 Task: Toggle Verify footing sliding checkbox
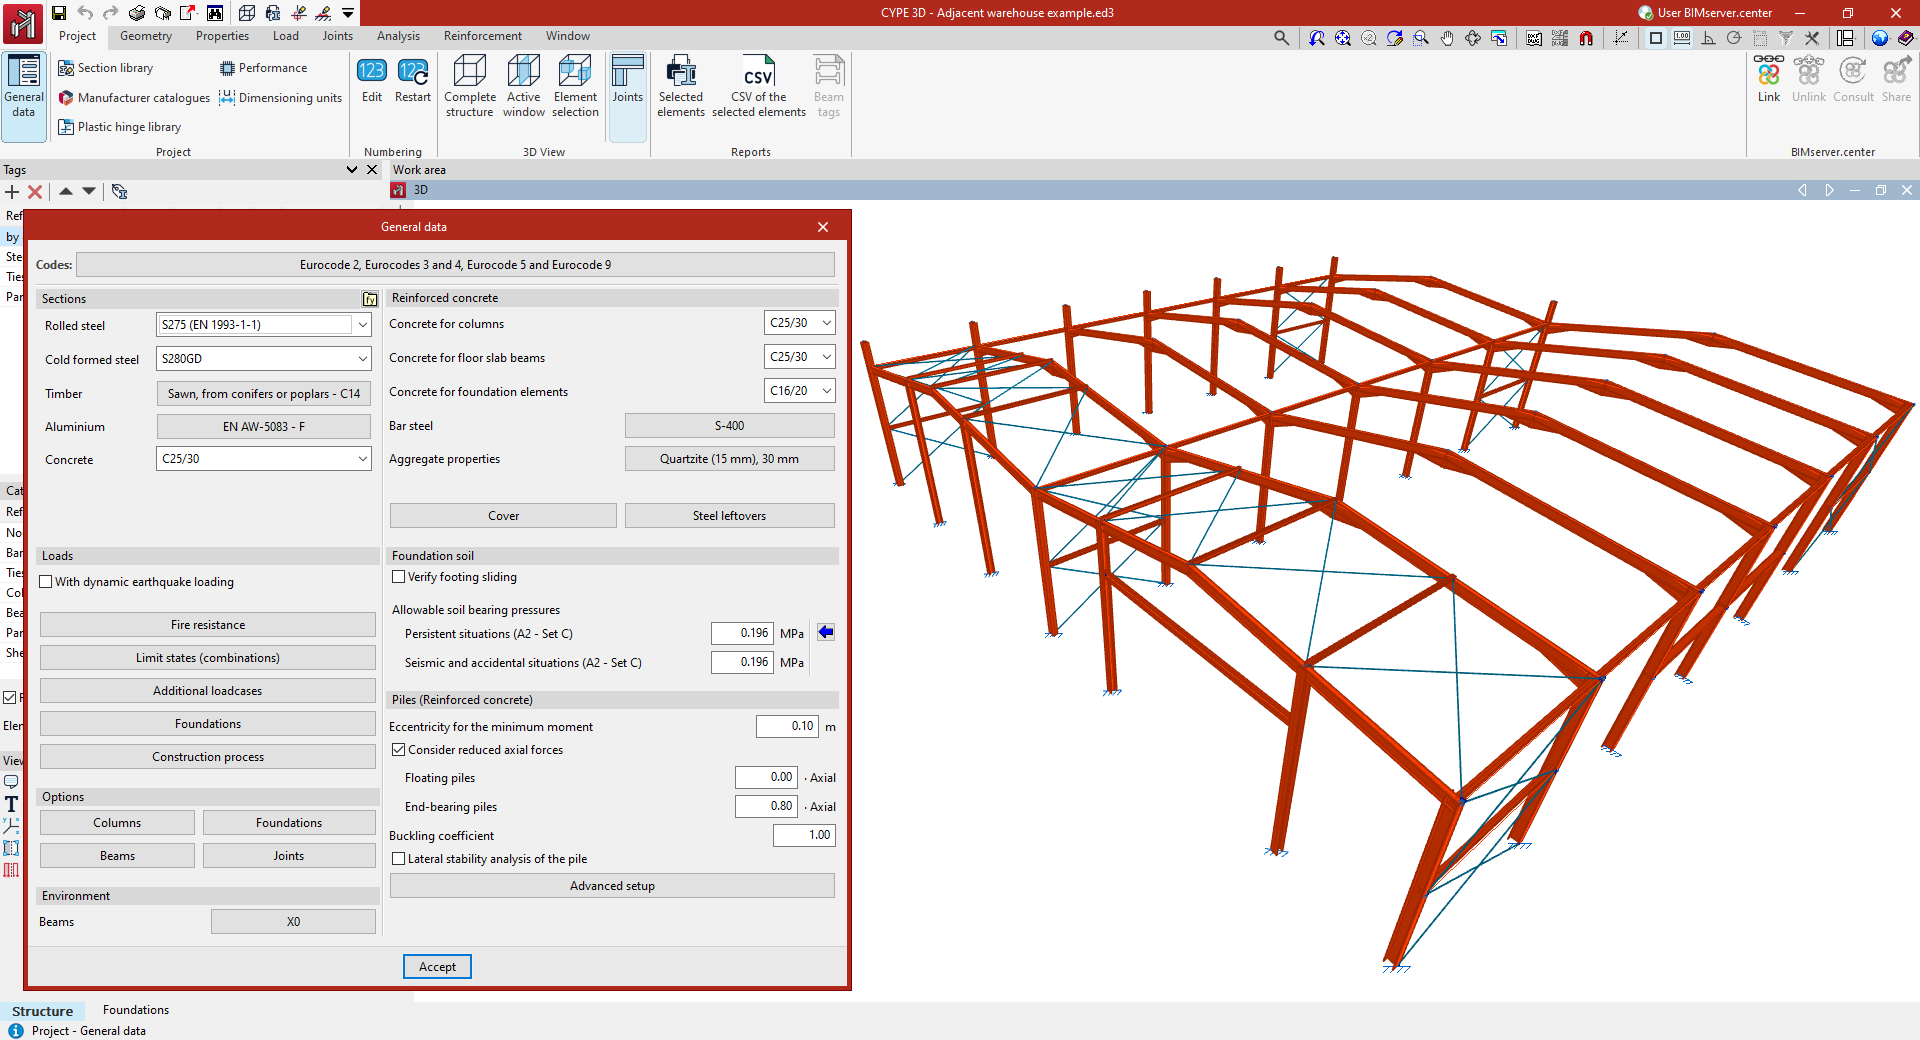[399, 577]
